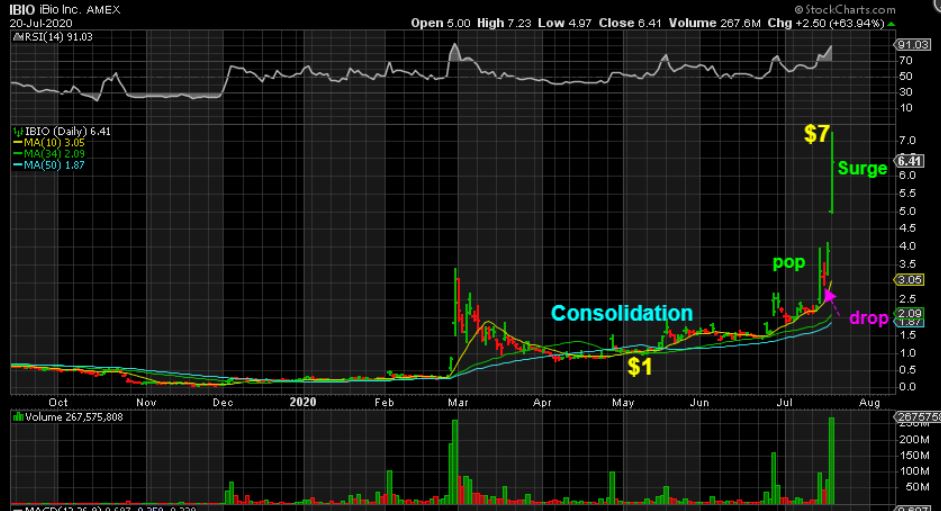Click the volume bars icon before Volume
The width and height of the screenshot is (941, 511).
(x=19, y=417)
